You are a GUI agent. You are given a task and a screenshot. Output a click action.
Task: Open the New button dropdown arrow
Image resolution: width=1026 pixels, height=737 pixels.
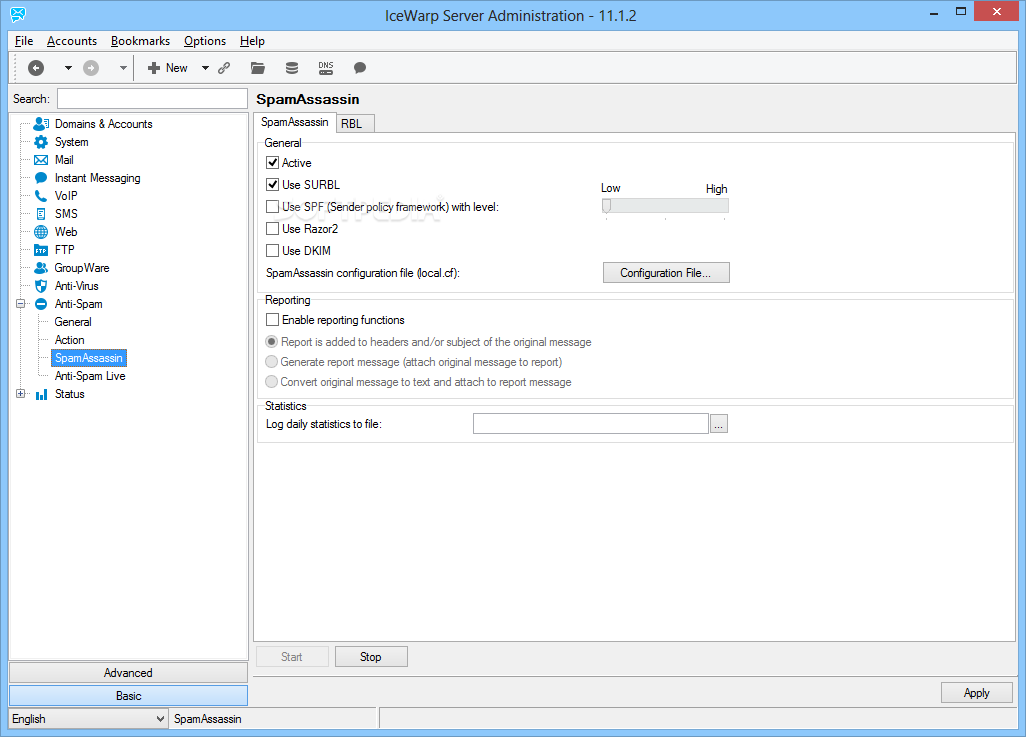(x=205, y=68)
